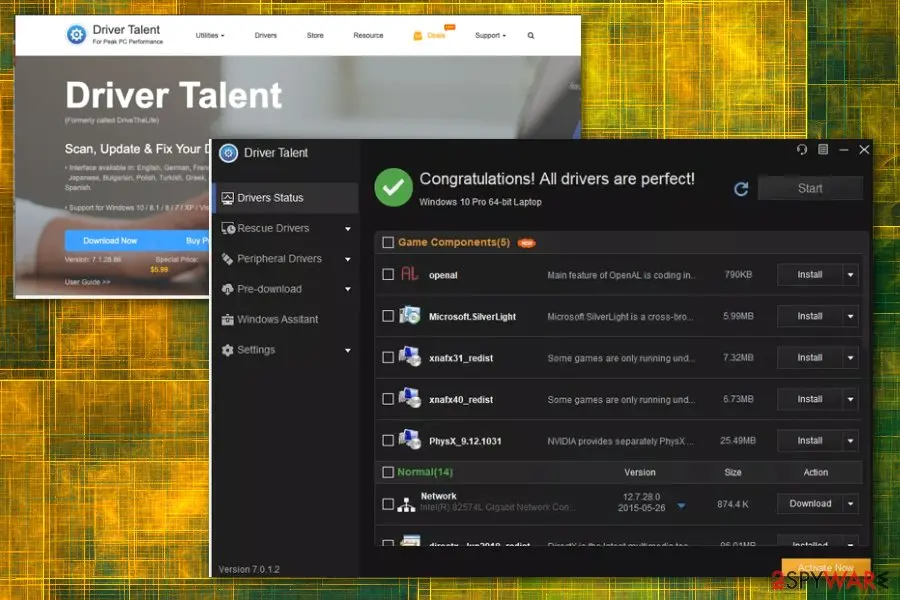Image resolution: width=900 pixels, height=600 pixels.
Task: Install the xnafx31_redist component
Action: tap(810, 358)
